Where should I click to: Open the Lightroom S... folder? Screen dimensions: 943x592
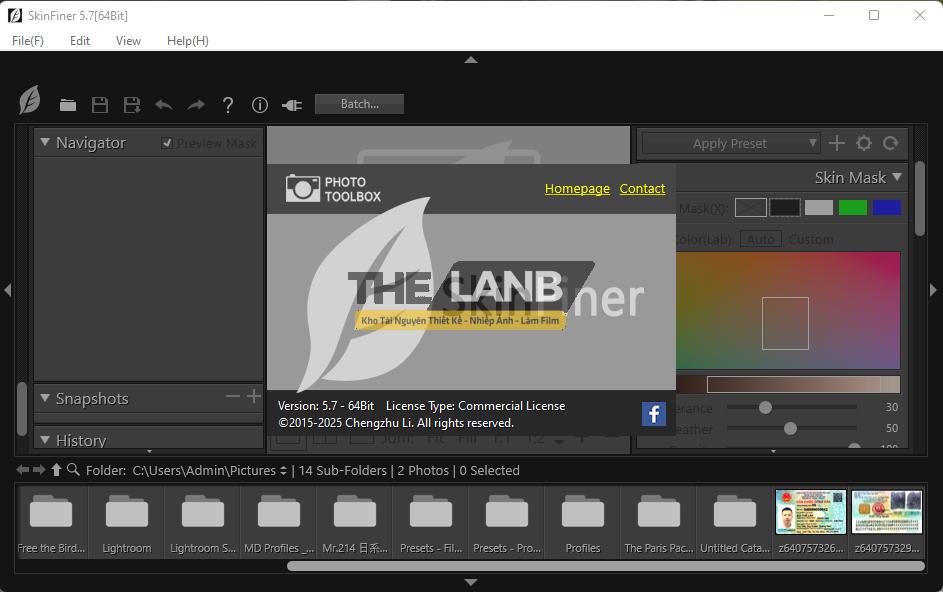(x=203, y=522)
